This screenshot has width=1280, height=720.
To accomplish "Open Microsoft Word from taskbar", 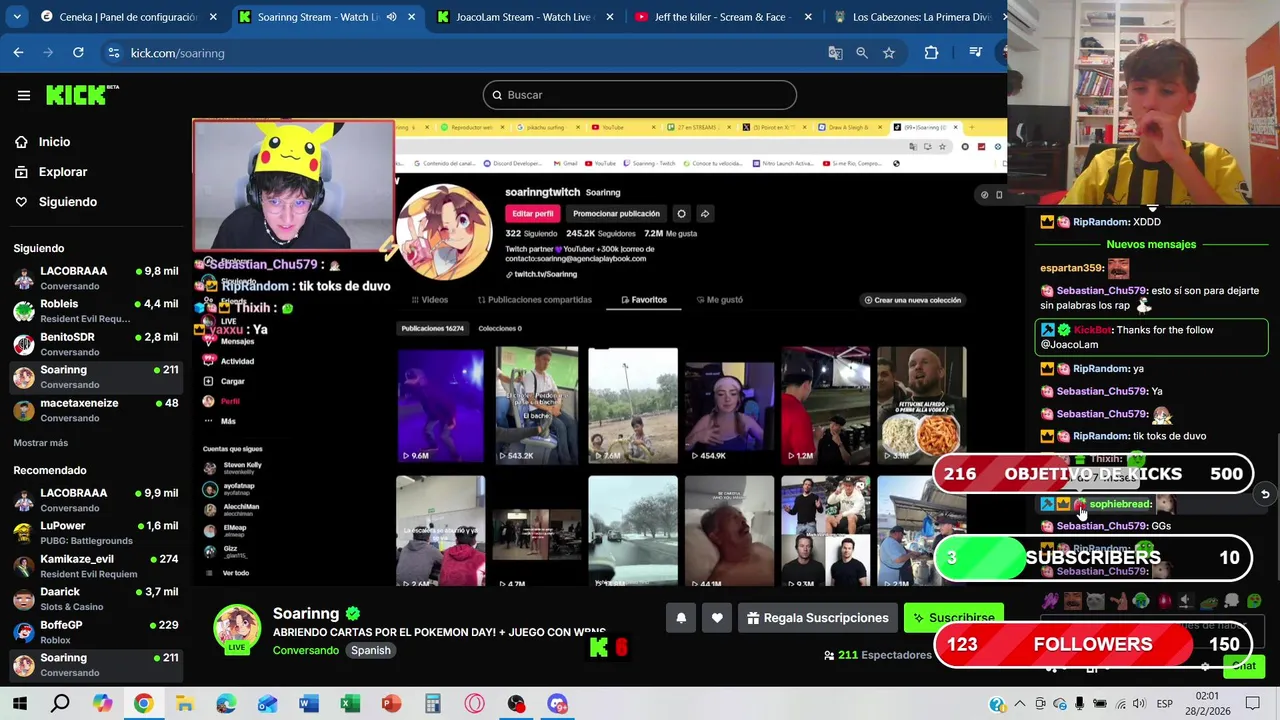I will (x=308, y=704).
